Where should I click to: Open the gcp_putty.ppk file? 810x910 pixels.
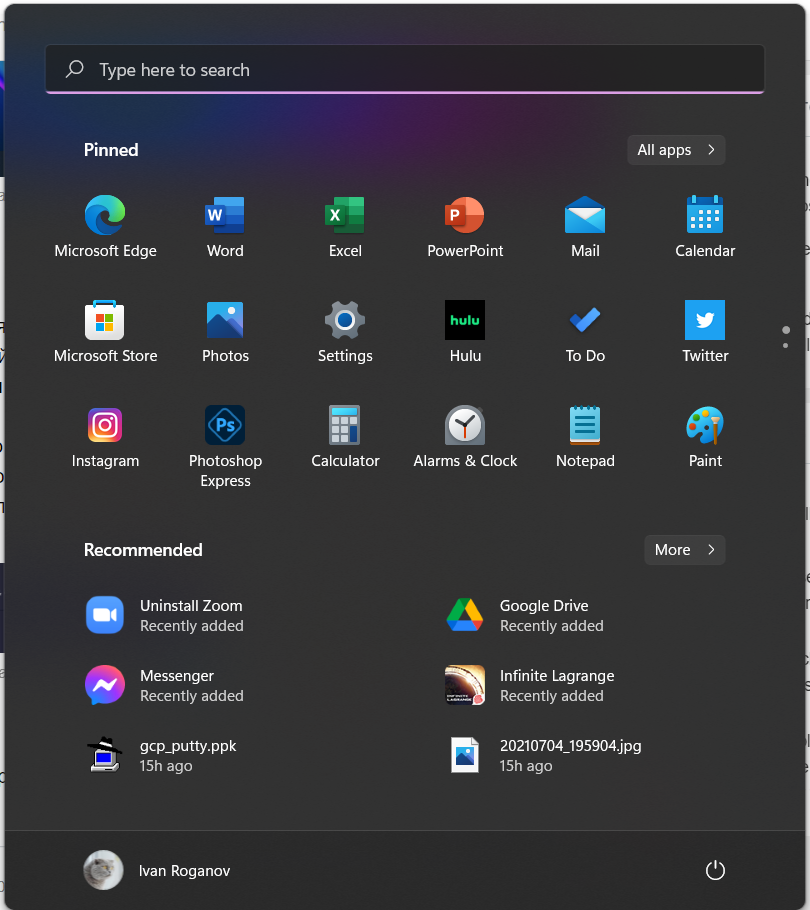point(161,755)
